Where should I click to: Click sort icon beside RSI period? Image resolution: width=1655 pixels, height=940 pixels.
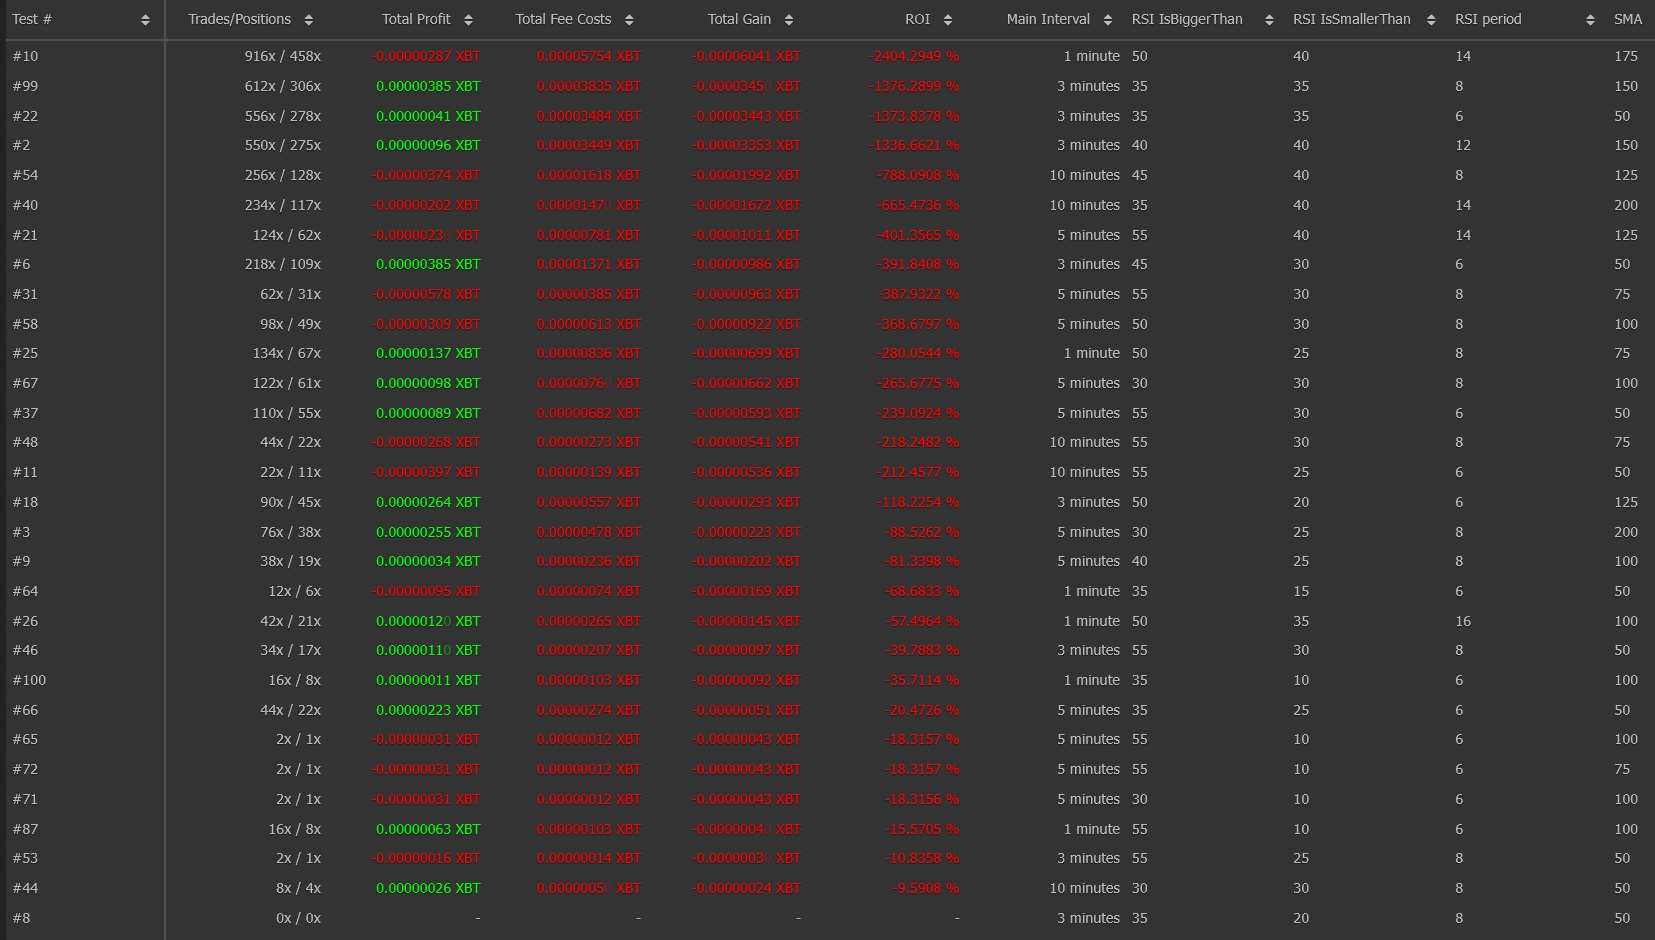(x=1590, y=20)
